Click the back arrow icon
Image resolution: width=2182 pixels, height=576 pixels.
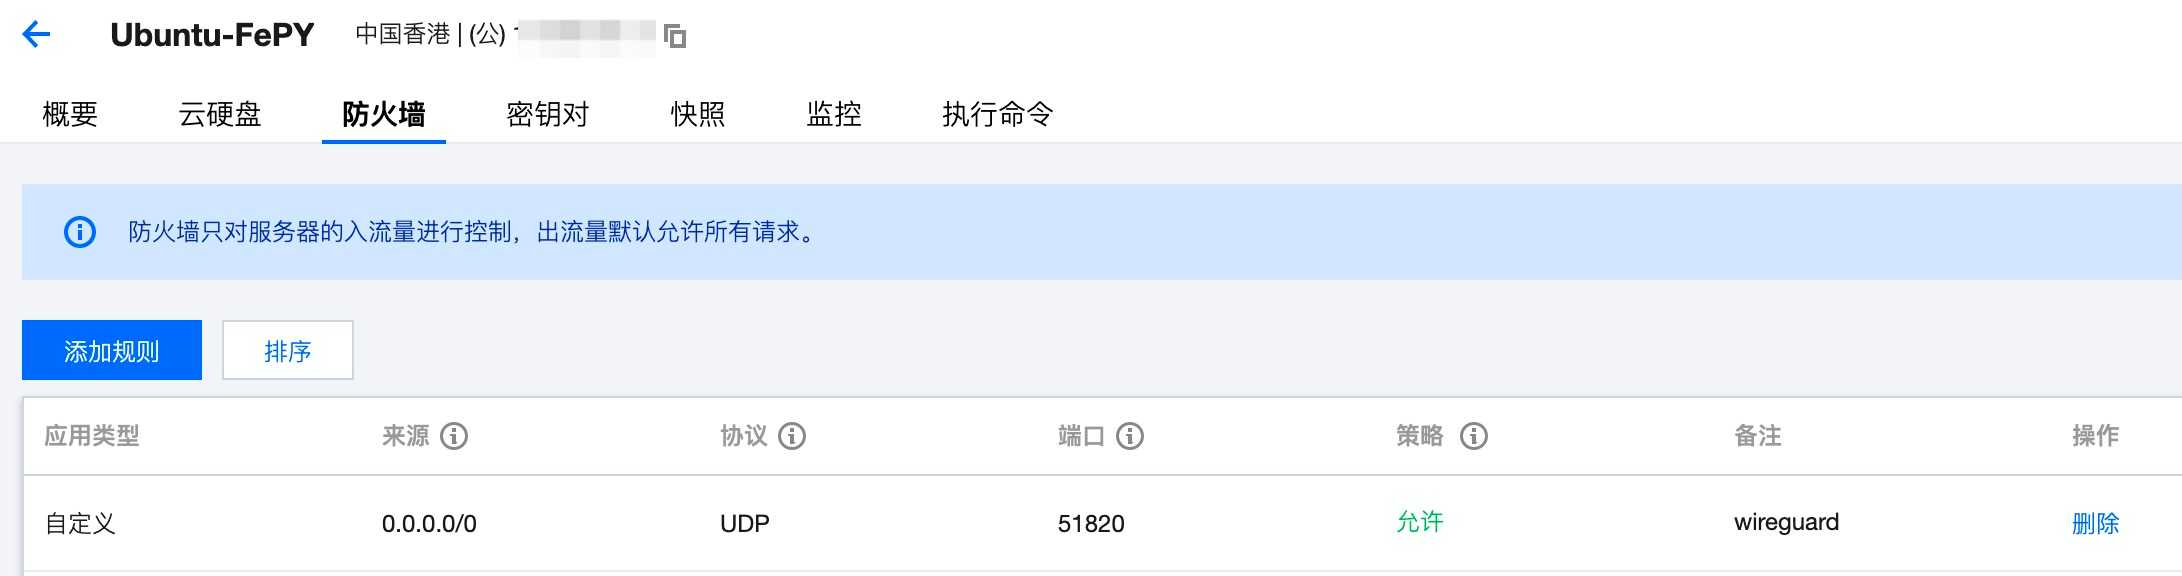[36, 35]
